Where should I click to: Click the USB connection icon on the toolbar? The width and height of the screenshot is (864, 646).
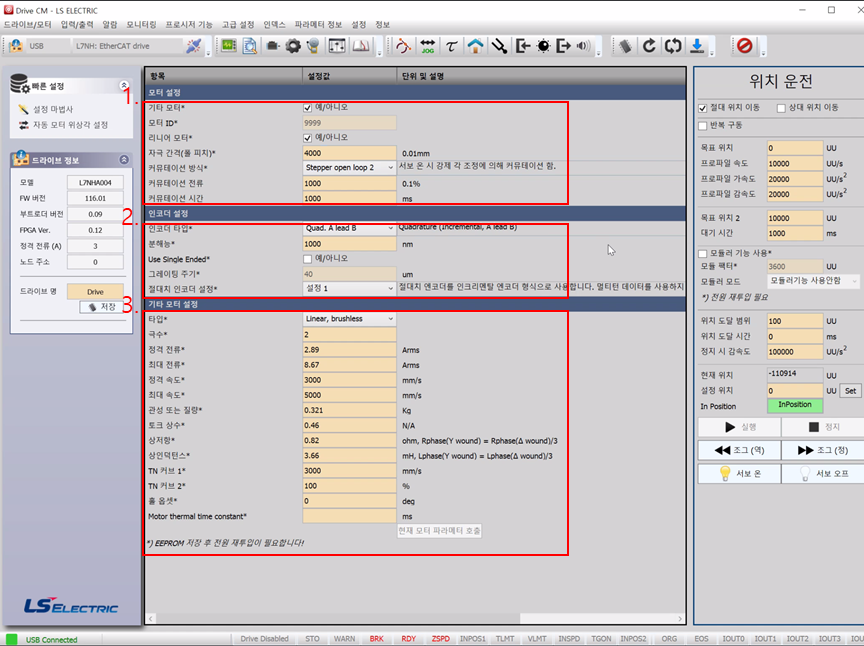coord(18,45)
